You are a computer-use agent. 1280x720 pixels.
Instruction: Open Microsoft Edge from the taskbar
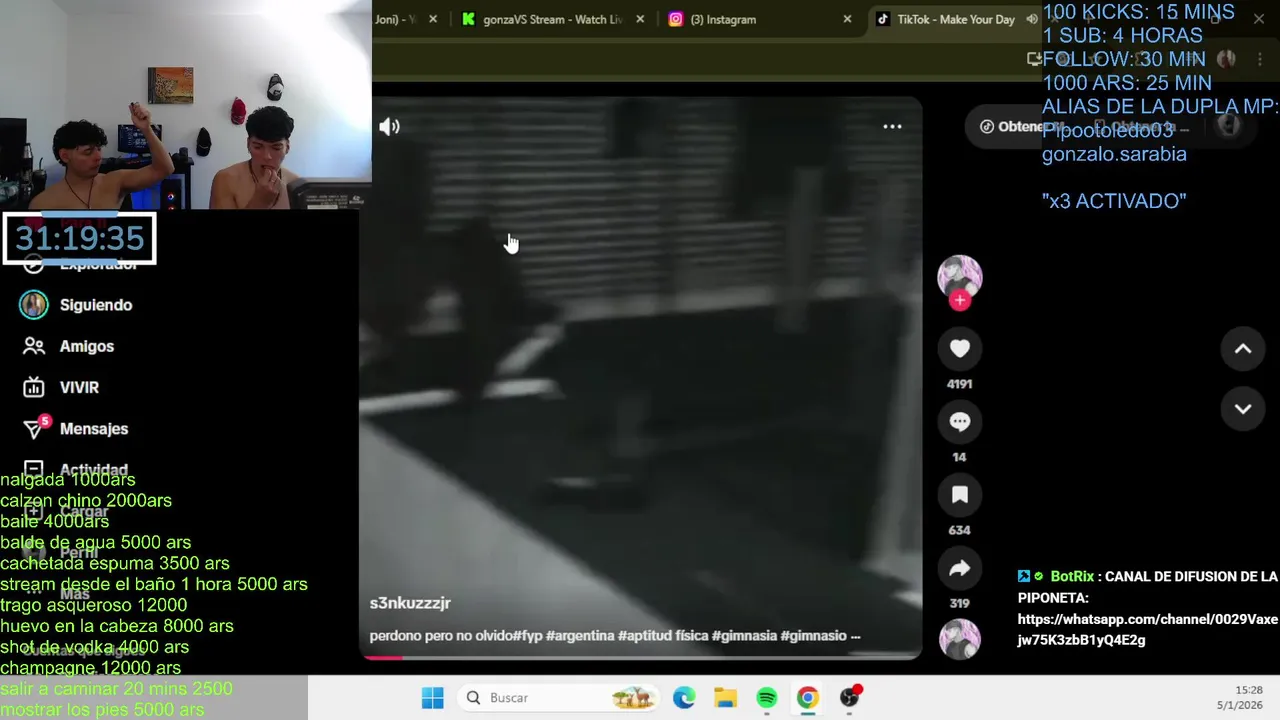click(x=684, y=698)
